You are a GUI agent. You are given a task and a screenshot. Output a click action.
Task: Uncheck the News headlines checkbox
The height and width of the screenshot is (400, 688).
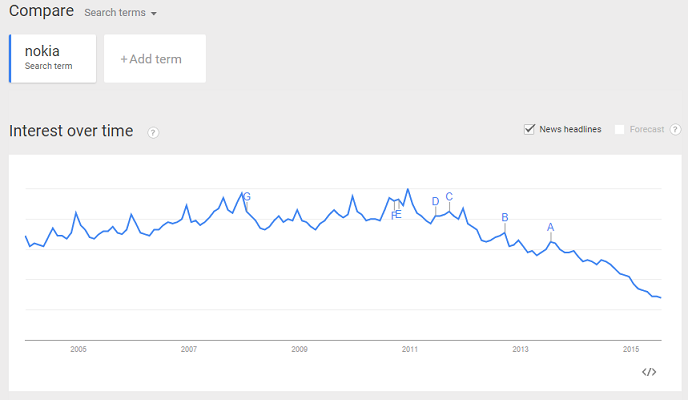coord(529,129)
